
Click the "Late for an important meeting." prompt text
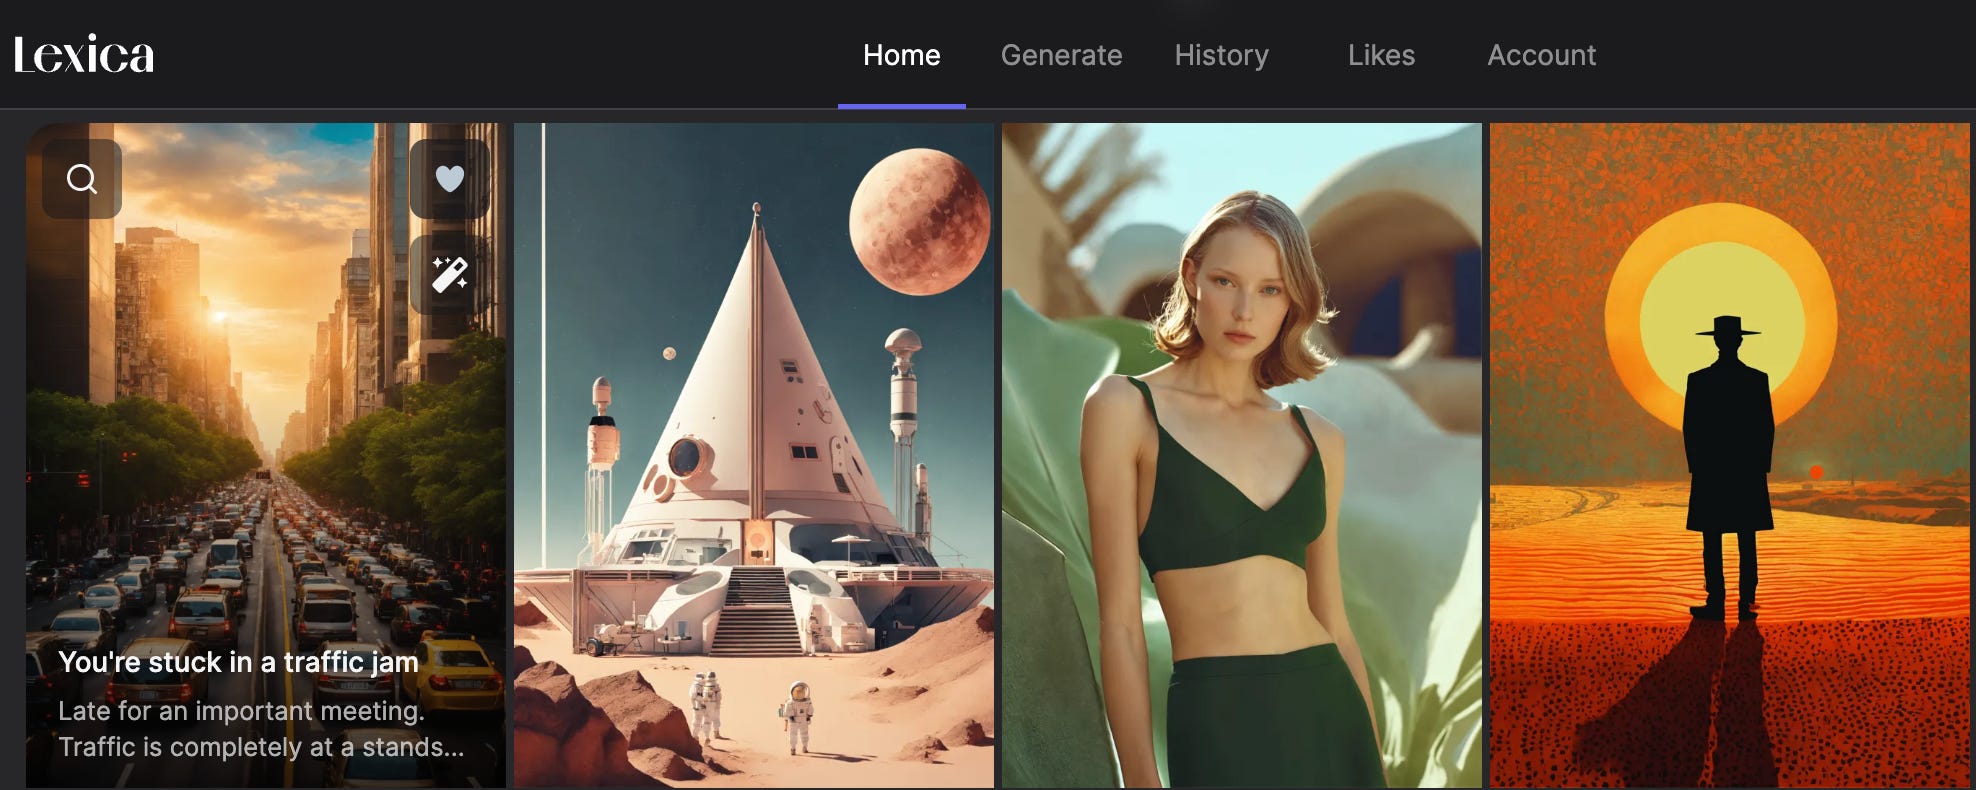coord(241,711)
